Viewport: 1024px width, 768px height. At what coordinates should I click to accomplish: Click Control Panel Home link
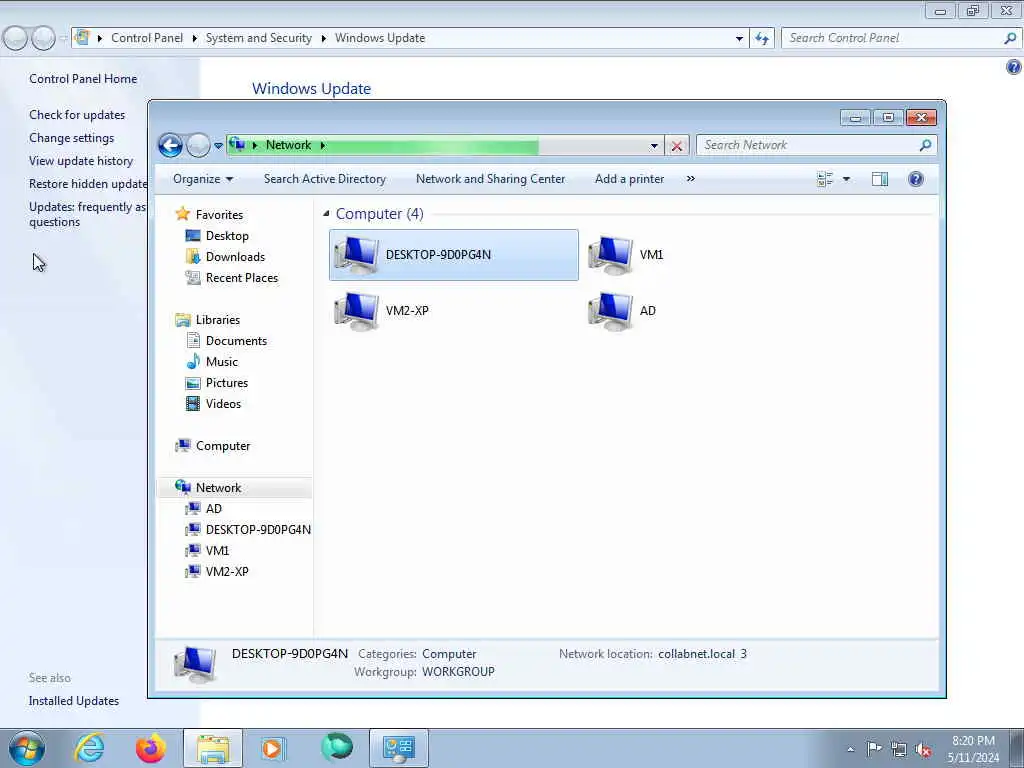(x=83, y=78)
